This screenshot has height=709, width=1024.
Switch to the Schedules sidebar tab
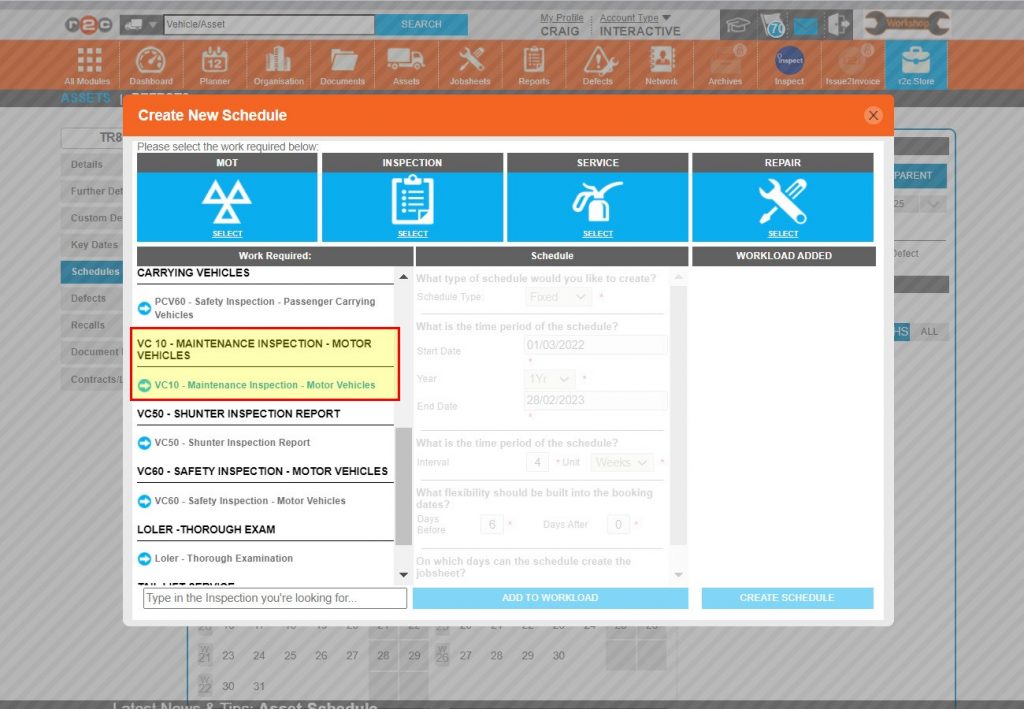(x=92, y=271)
